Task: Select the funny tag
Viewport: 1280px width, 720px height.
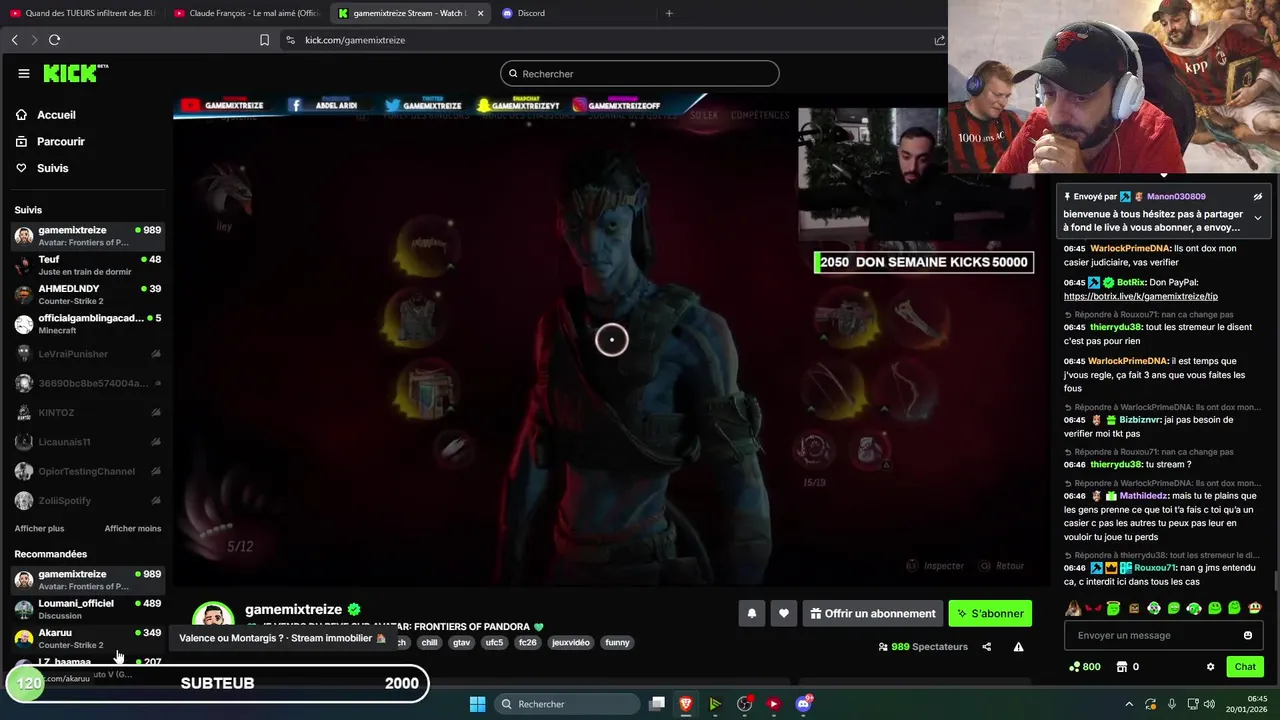Action: point(617,642)
